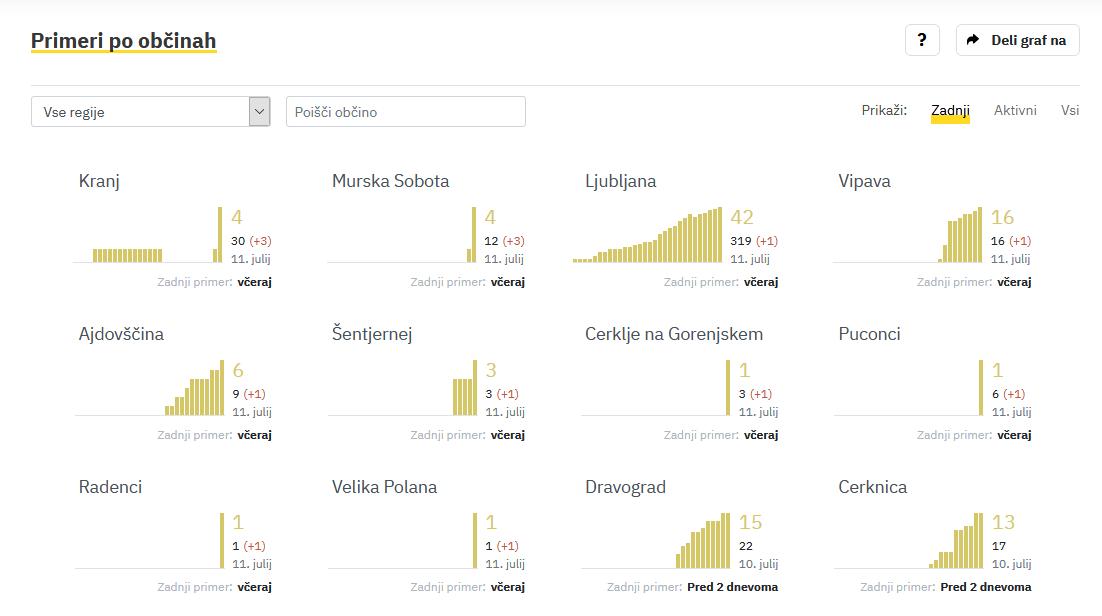This screenshot has width=1102, height=616.
Task: Click the question mark help button
Action: pos(921,40)
